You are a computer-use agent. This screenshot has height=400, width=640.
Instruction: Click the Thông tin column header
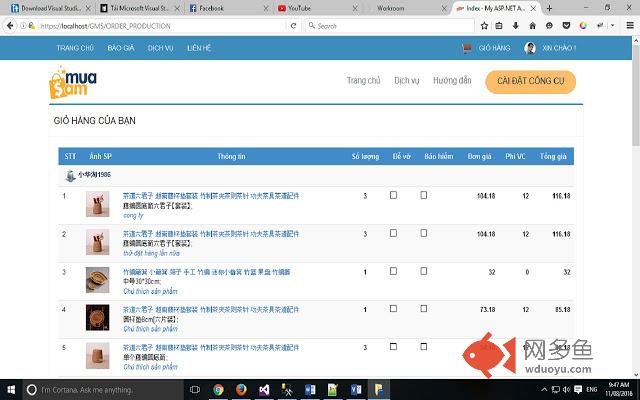(231, 156)
